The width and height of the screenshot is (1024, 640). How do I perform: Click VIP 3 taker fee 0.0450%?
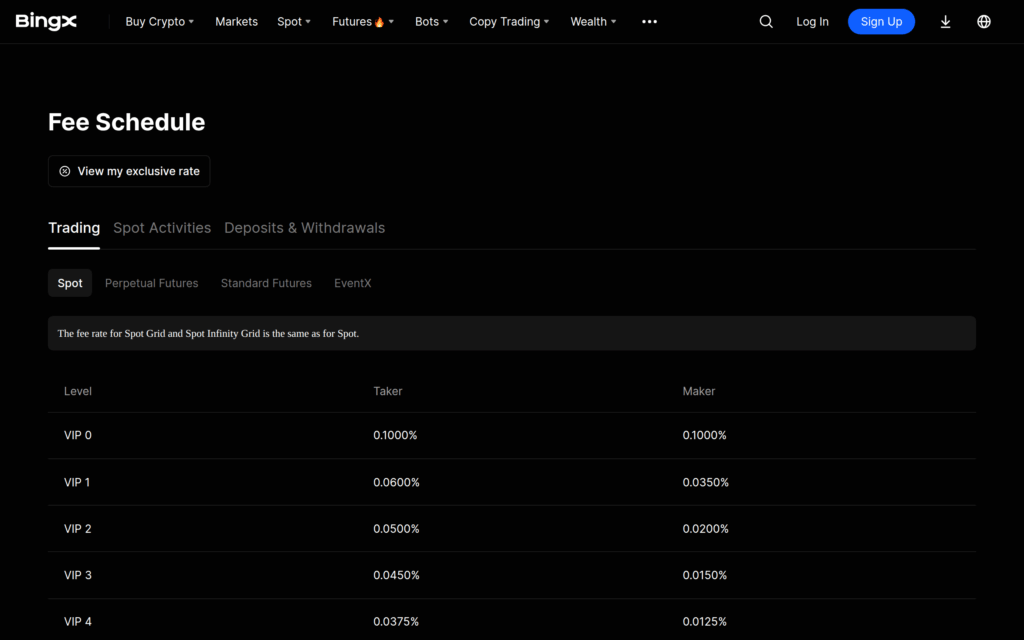396,575
